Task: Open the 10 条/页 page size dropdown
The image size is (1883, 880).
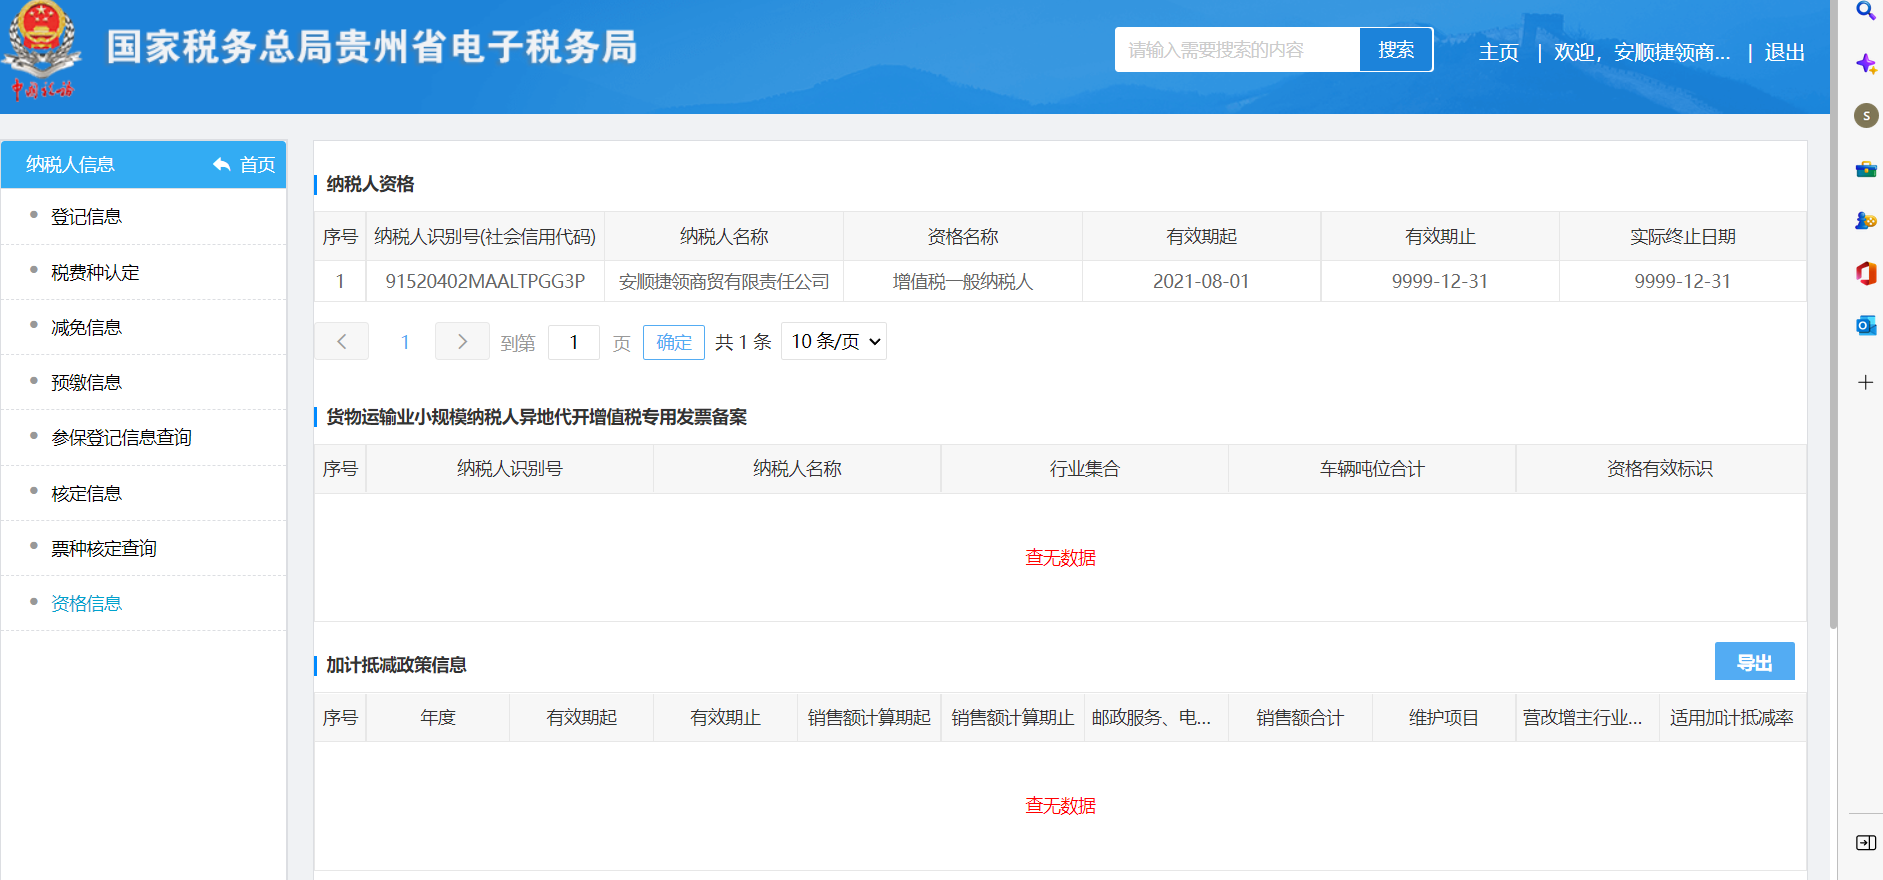Action: [834, 342]
